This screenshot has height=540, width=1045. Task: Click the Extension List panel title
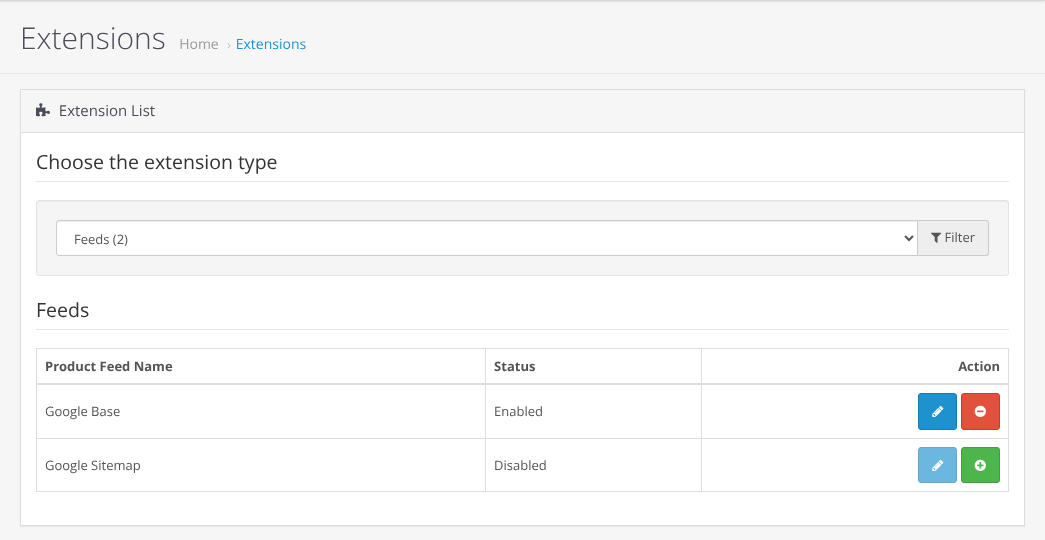point(107,111)
